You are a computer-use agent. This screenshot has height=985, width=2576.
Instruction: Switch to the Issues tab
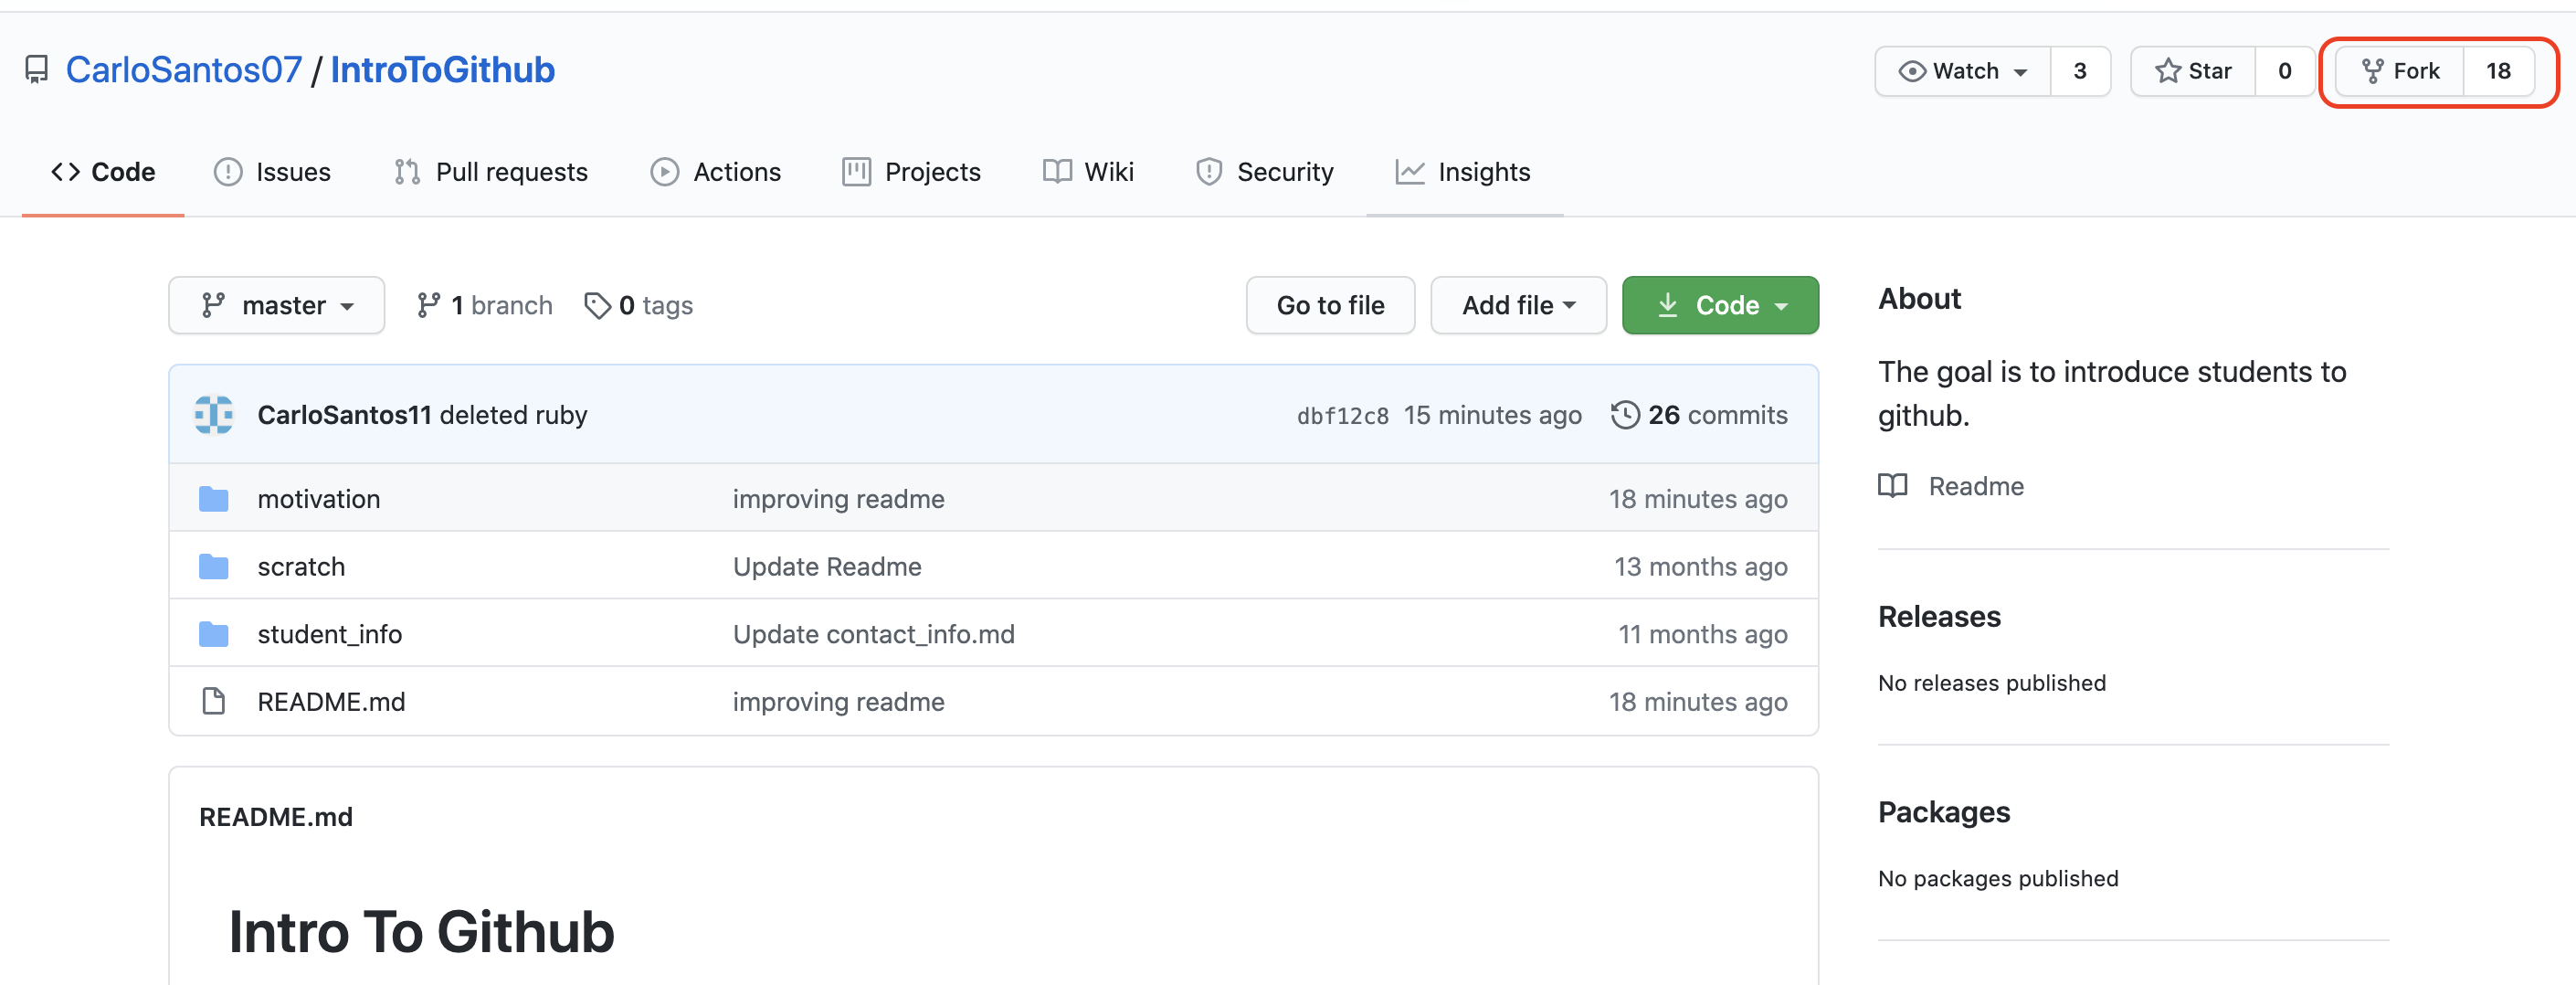(x=272, y=172)
